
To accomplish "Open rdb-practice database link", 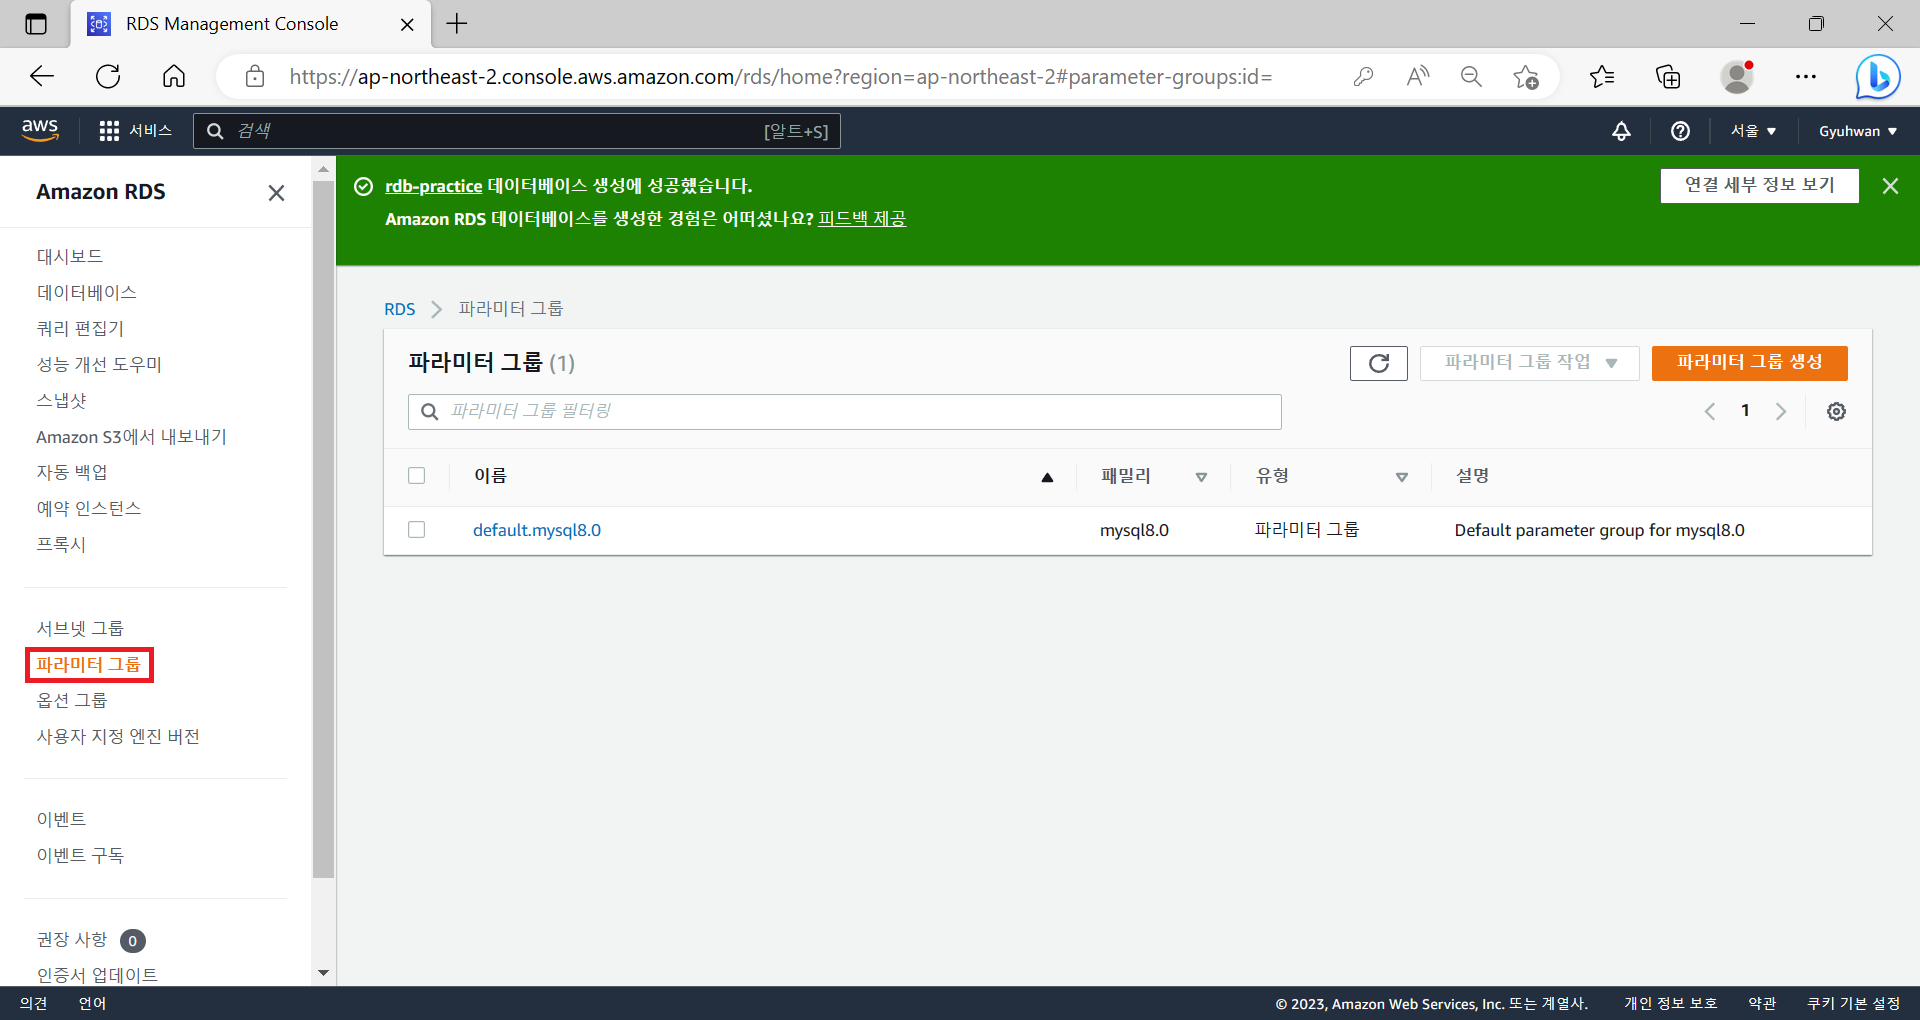I will pos(433,186).
